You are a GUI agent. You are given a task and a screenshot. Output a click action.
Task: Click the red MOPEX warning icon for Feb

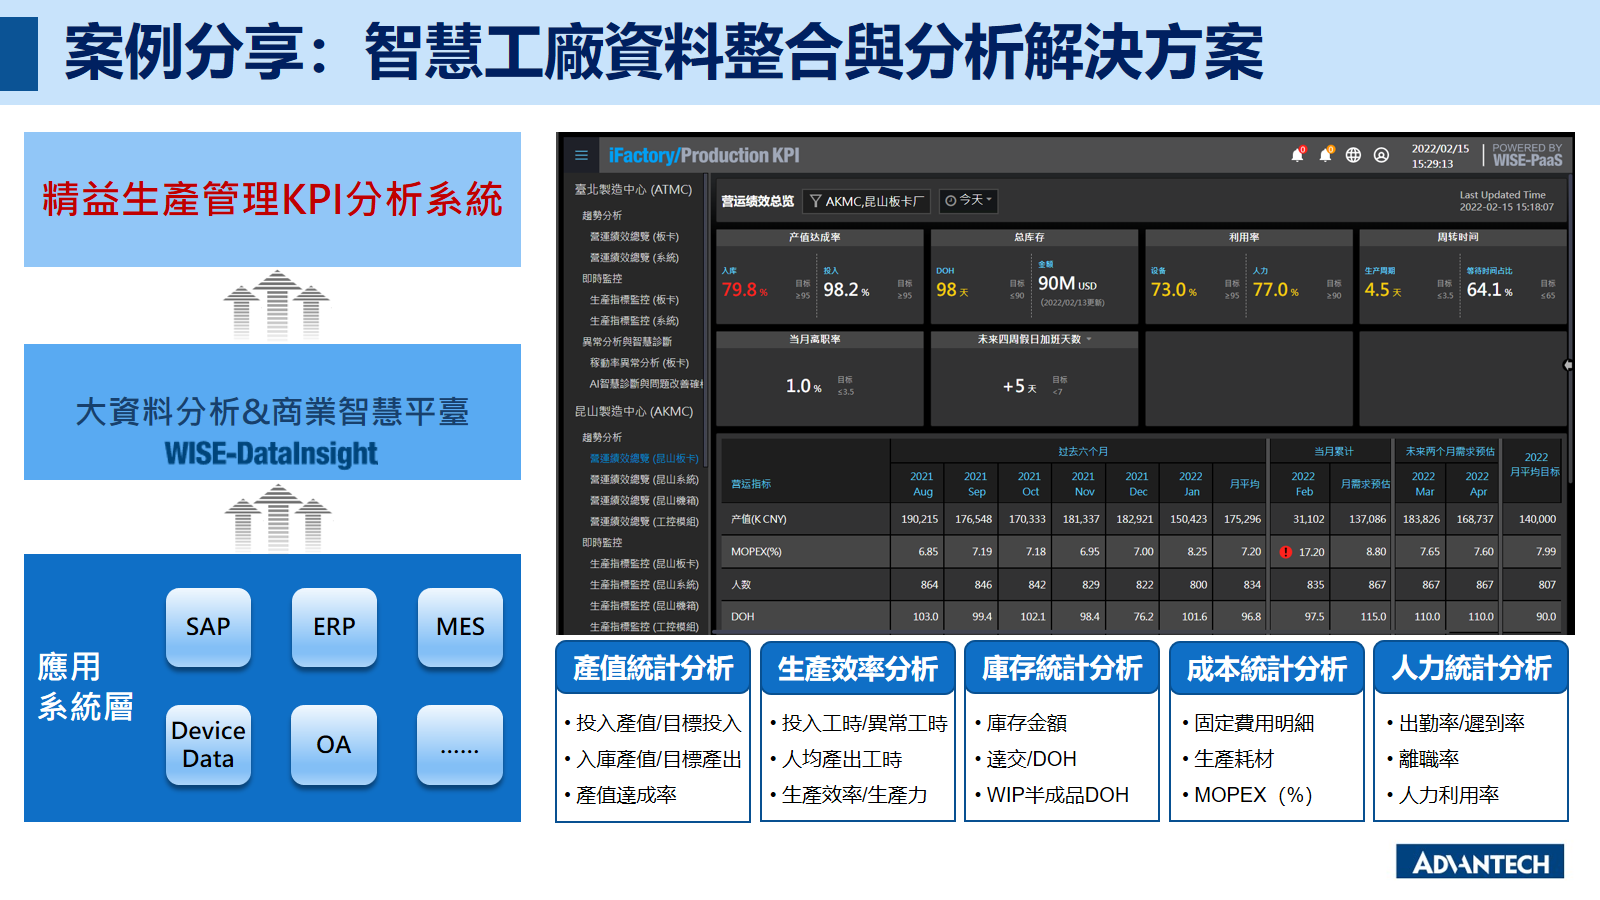[x=1286, y=552]
